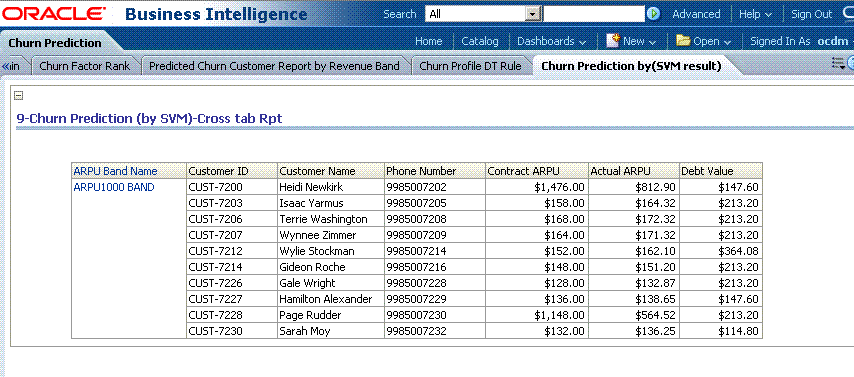Click the signed-in user ocdm

point(833,41)
